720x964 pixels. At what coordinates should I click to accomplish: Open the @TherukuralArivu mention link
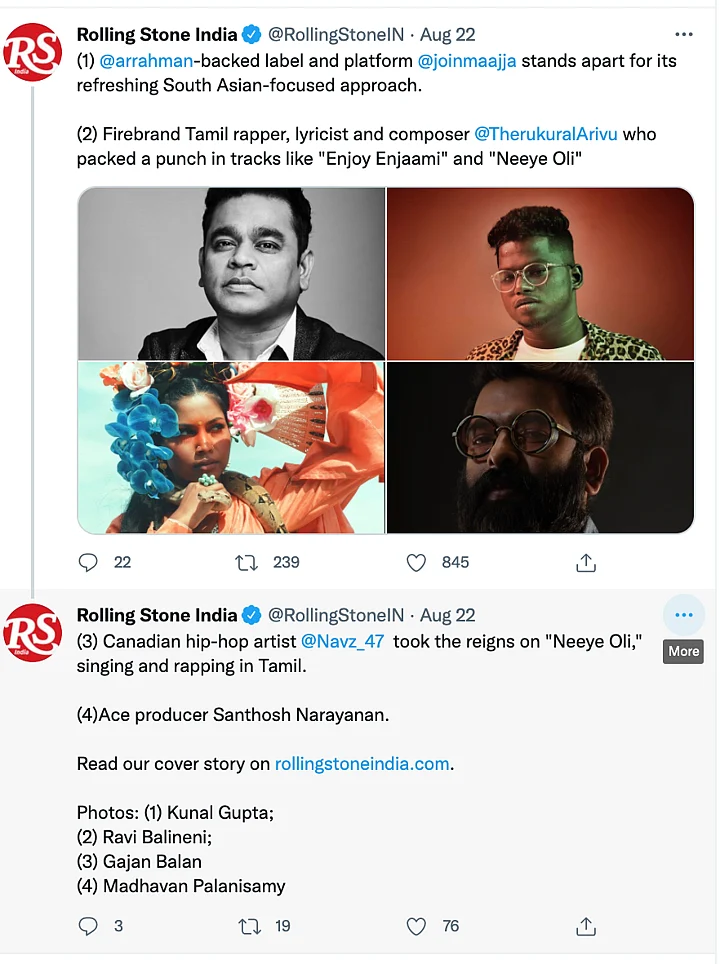click(x=565, y=134)
